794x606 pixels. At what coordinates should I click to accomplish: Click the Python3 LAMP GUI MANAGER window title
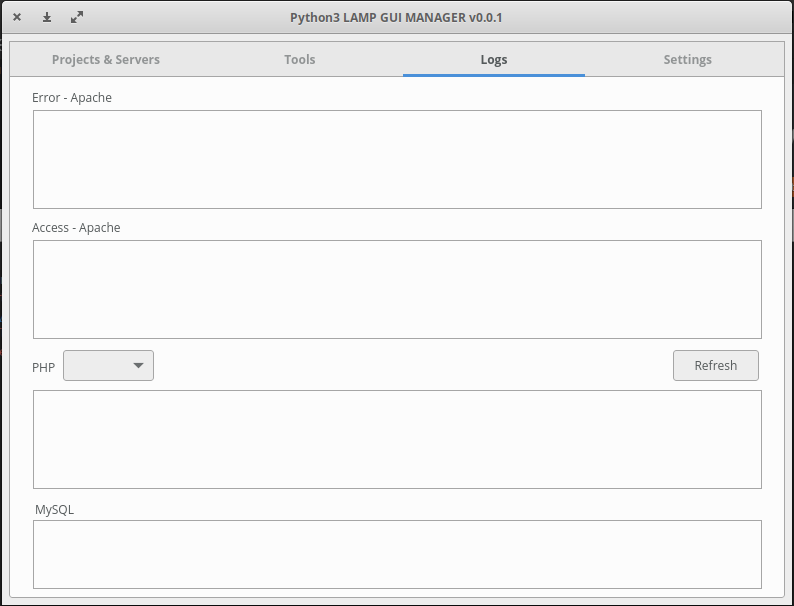point(396,17)
